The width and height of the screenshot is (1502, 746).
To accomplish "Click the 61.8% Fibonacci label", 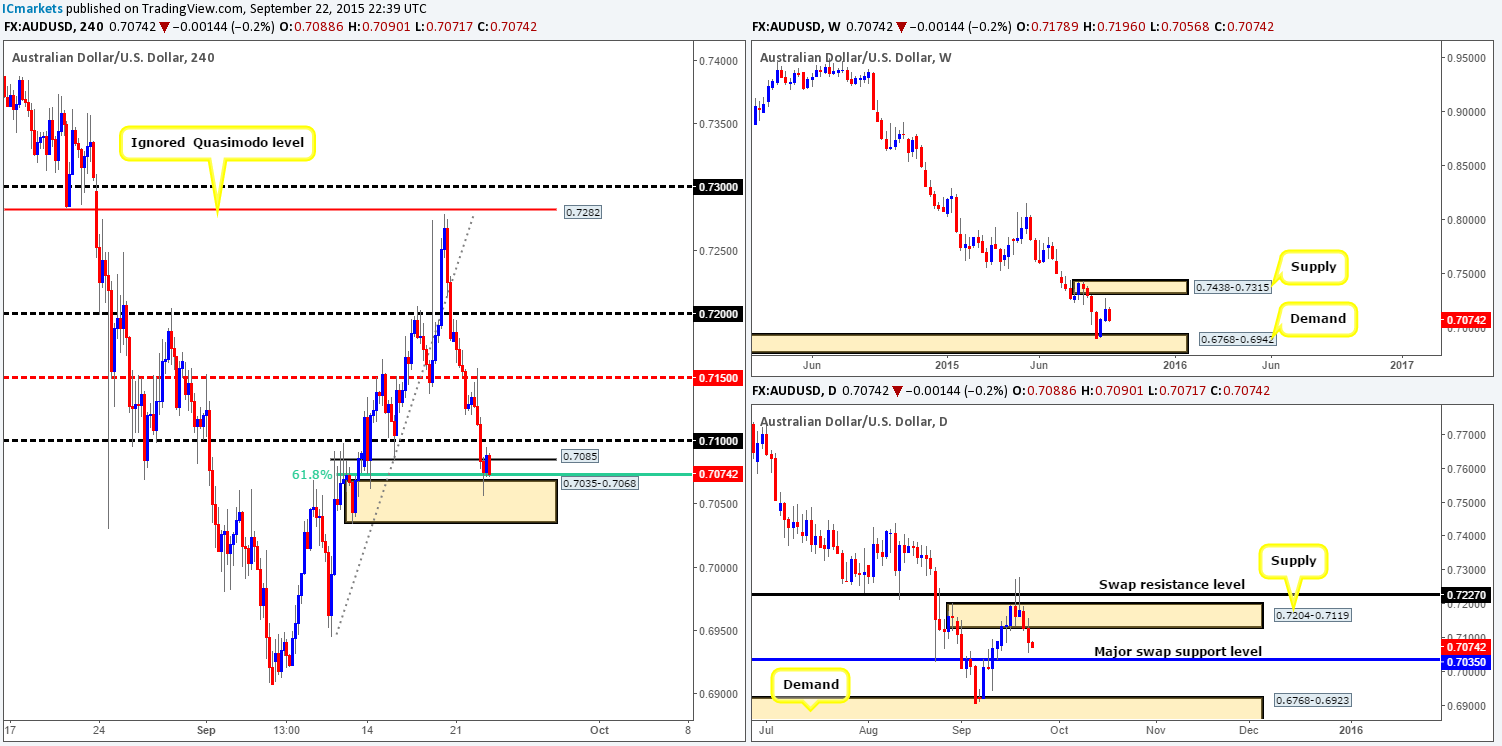I will pos(311,474).
